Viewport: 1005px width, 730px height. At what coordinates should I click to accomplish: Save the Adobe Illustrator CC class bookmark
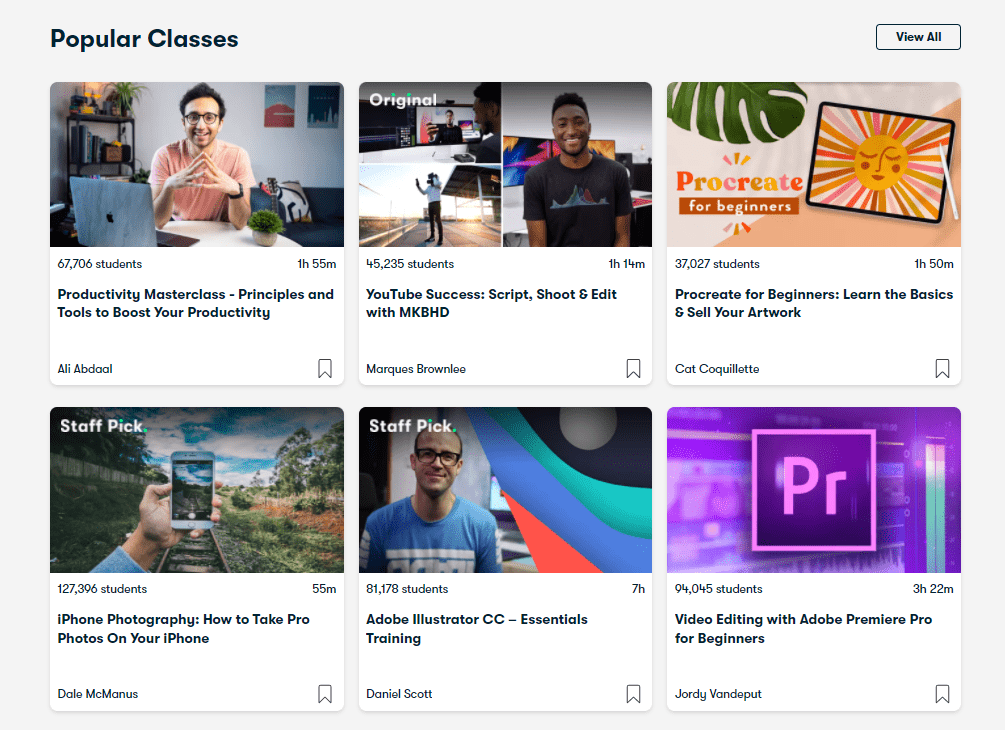pos(633,694)
